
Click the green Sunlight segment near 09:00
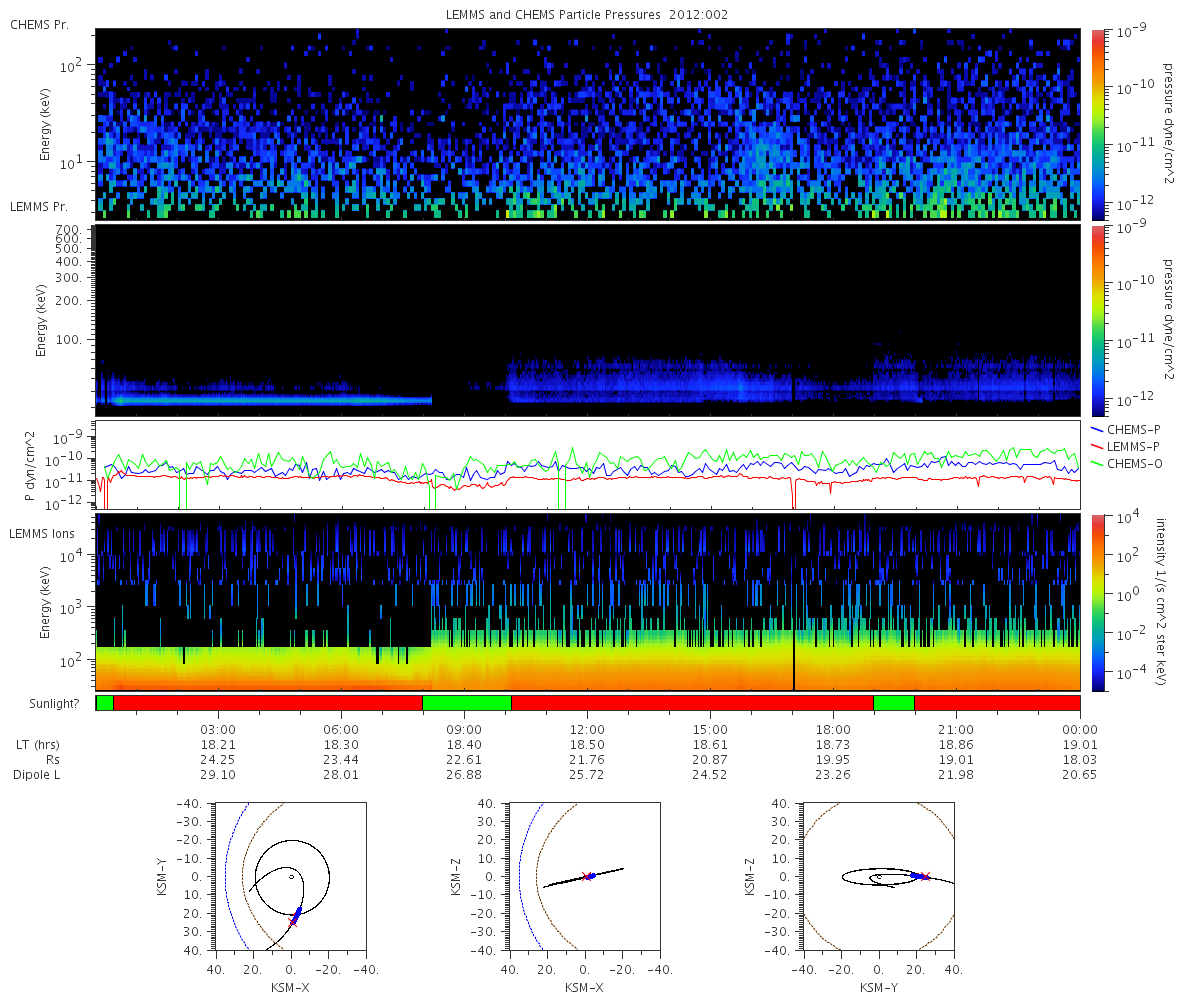coord(467,703)
